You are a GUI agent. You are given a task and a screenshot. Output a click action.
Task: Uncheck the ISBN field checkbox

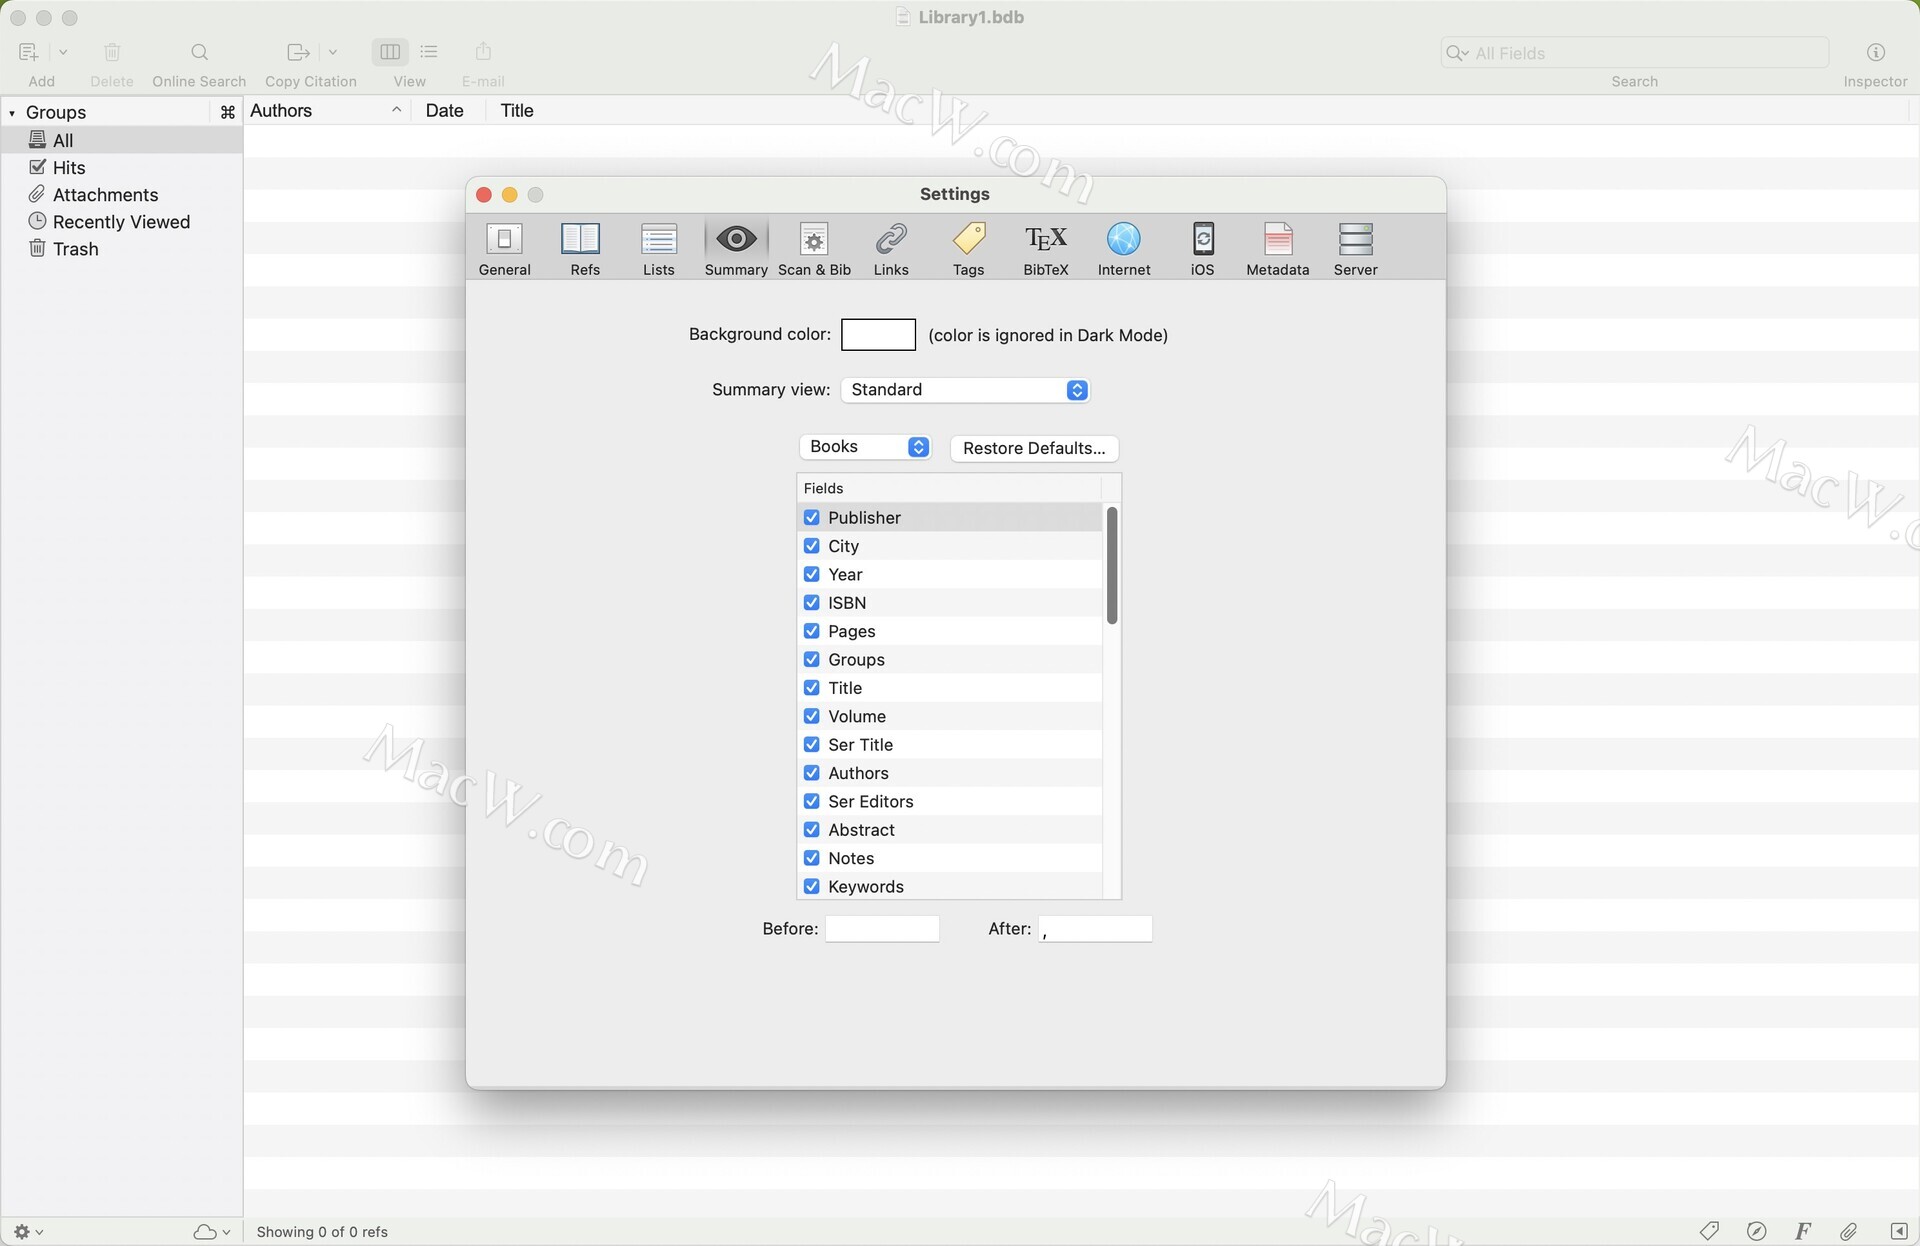(812, 602)
